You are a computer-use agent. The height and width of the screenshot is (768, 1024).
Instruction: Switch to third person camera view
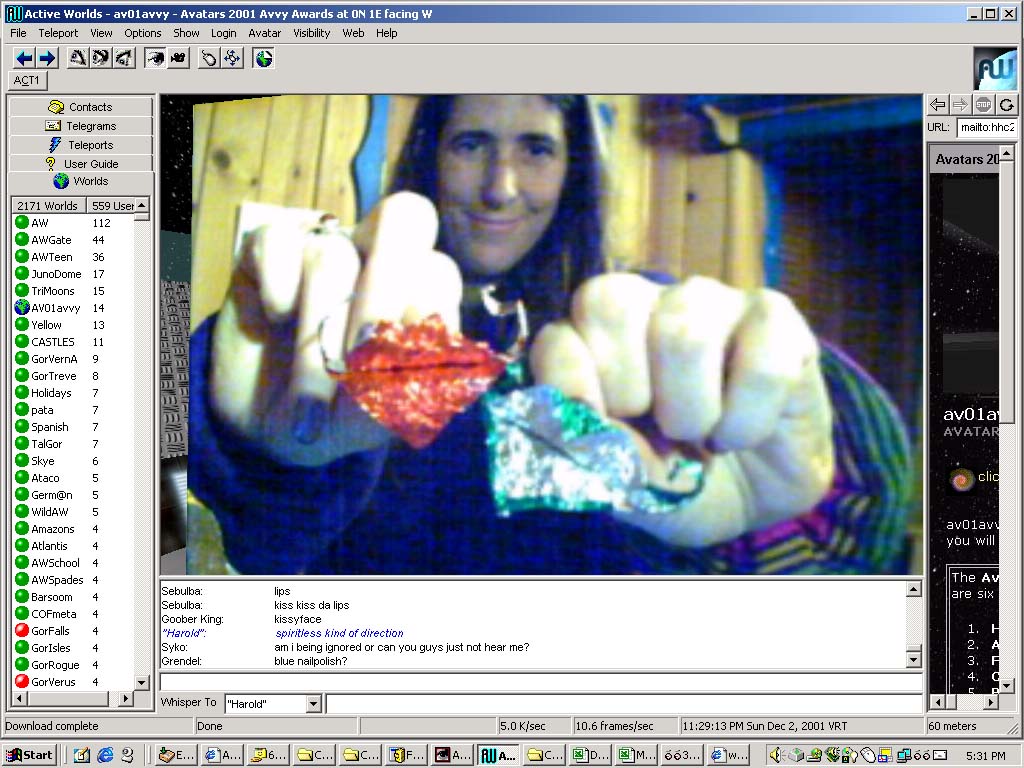[178, 58]
